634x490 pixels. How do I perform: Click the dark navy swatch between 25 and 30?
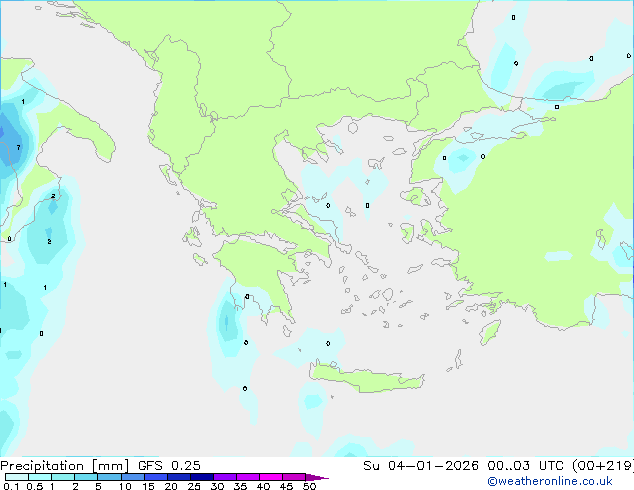(x=201, y=477)
